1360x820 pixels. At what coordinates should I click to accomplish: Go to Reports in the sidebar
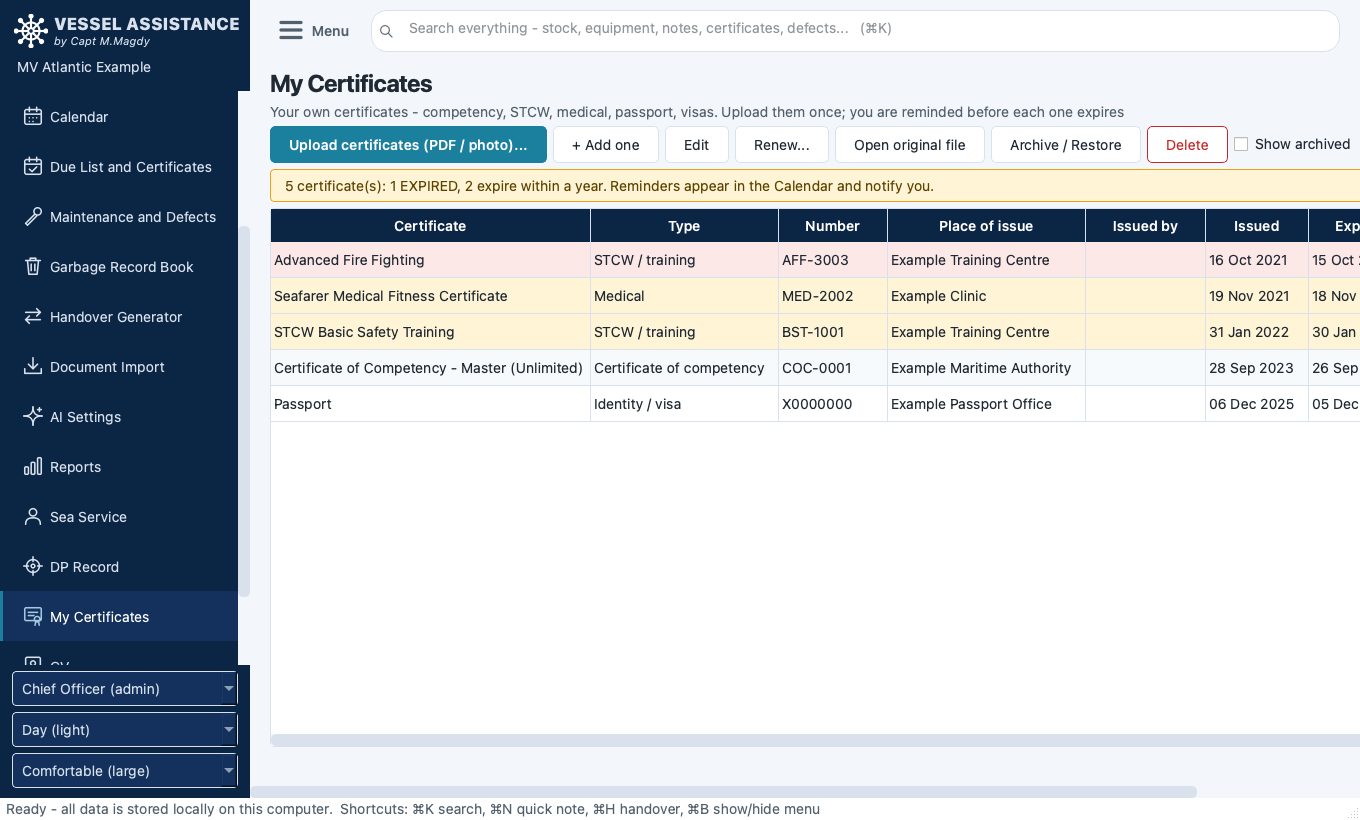[x=119, y=467]
